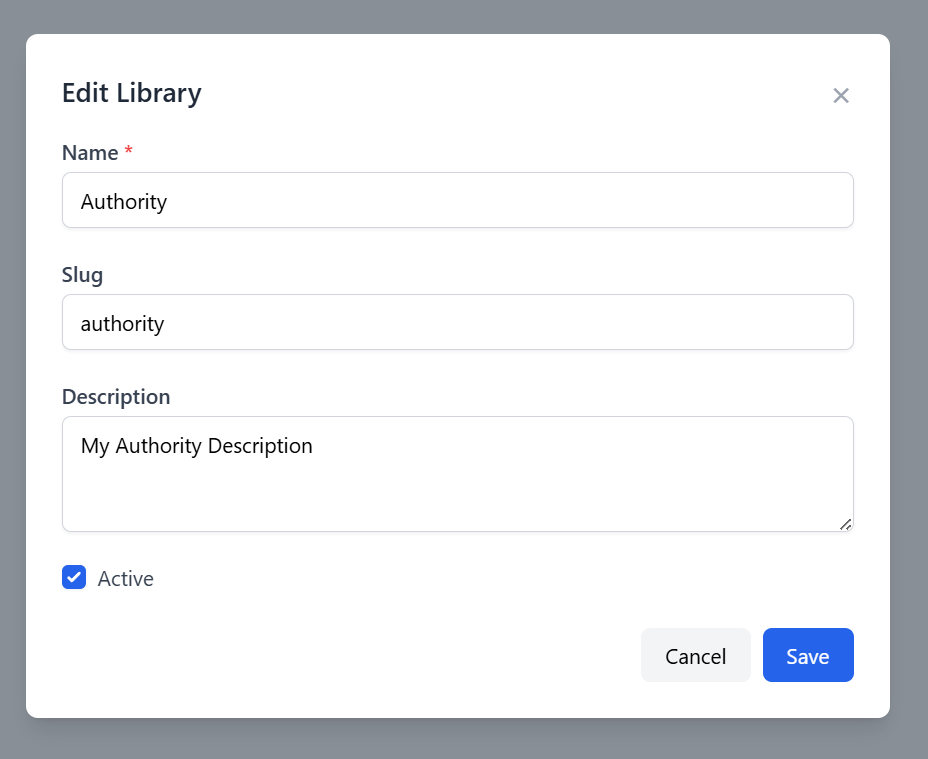
Task: Click the Name field label
Action: [89, 153]
